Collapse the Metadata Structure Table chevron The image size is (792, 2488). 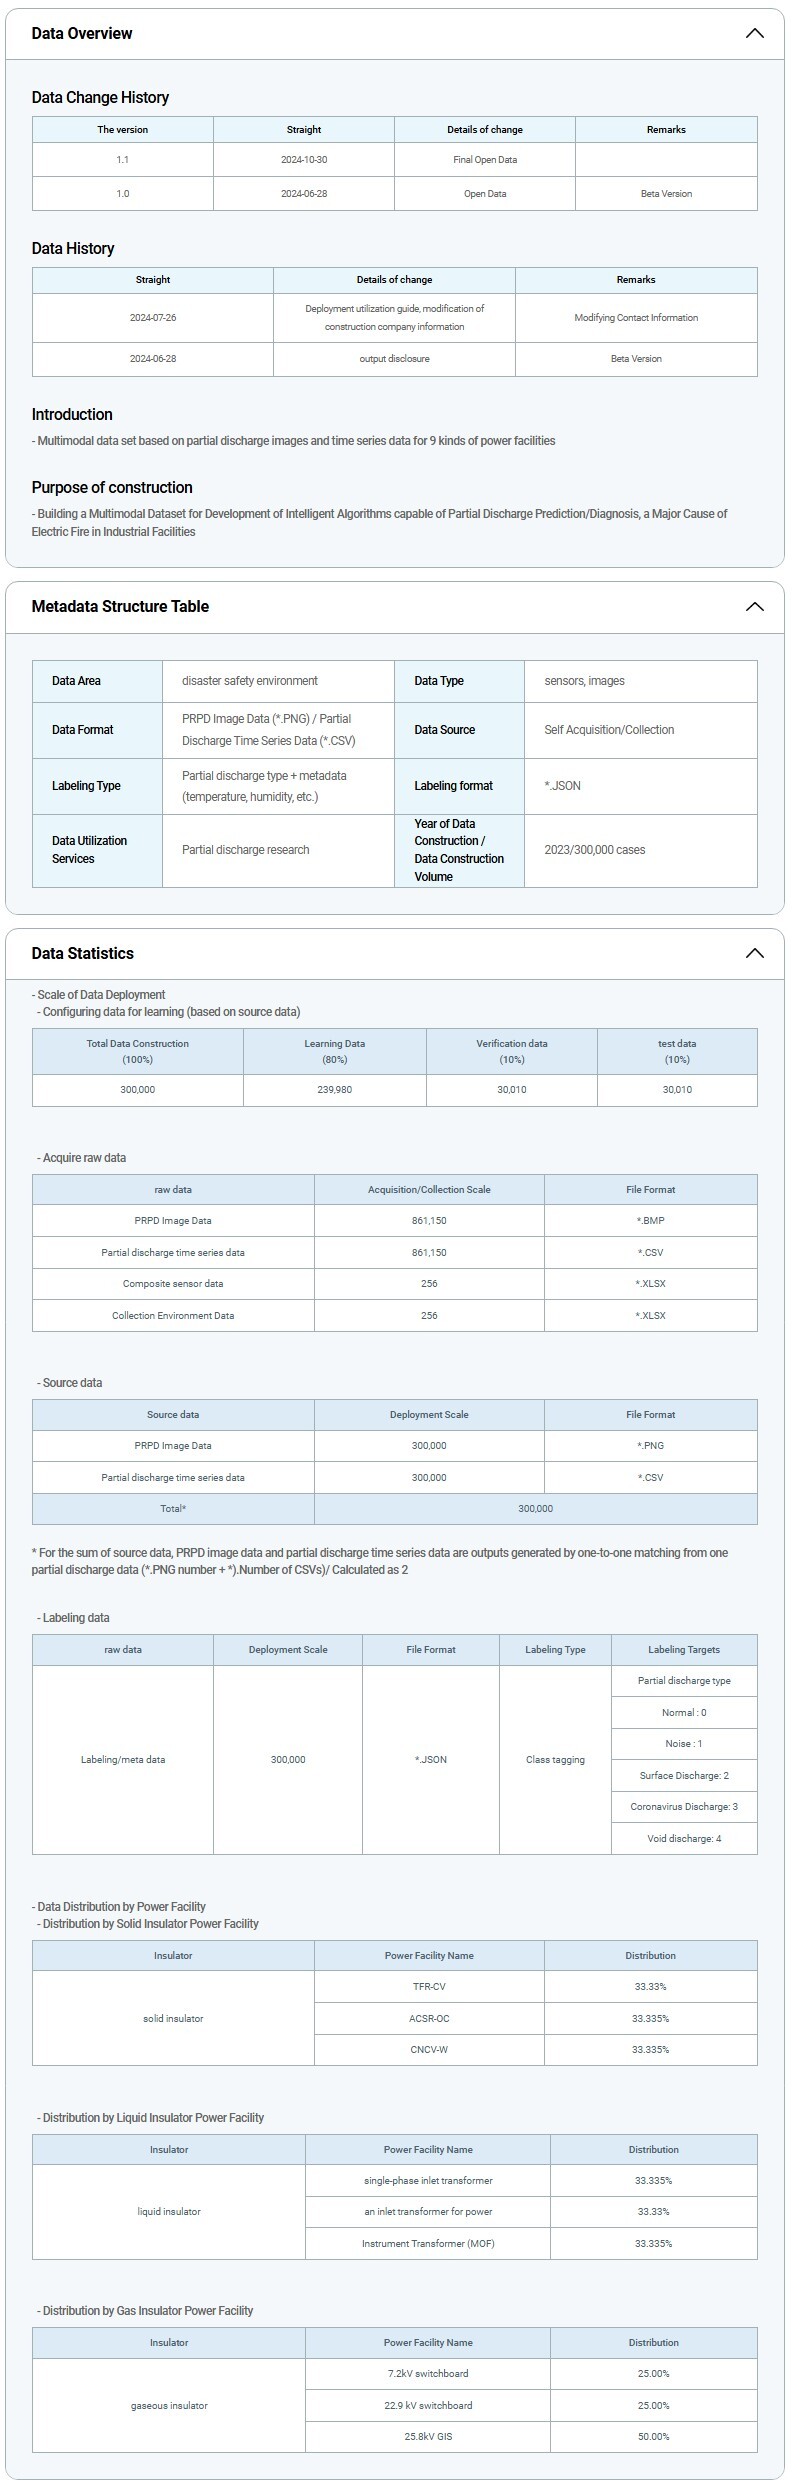click(754, 606)
